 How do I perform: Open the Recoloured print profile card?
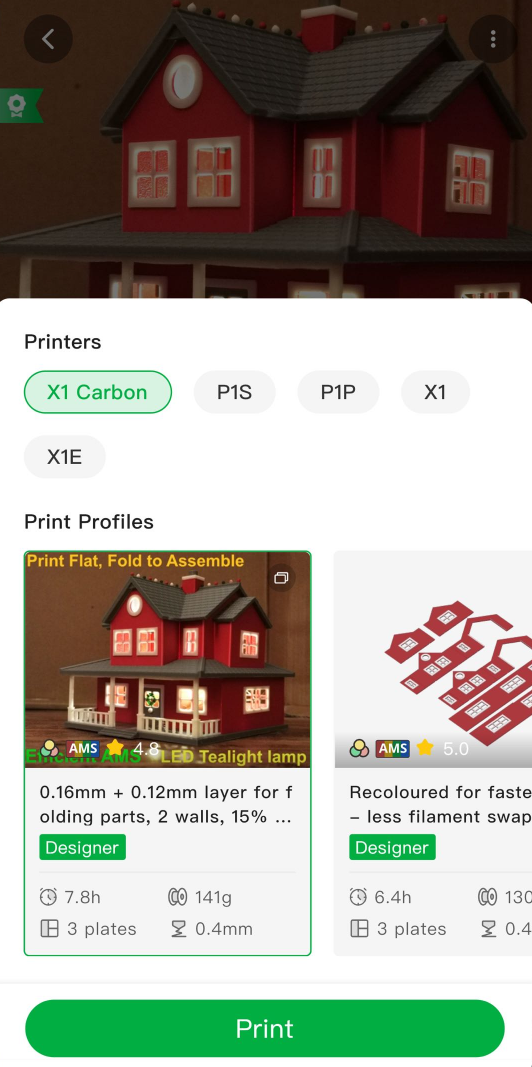[433, 753]
